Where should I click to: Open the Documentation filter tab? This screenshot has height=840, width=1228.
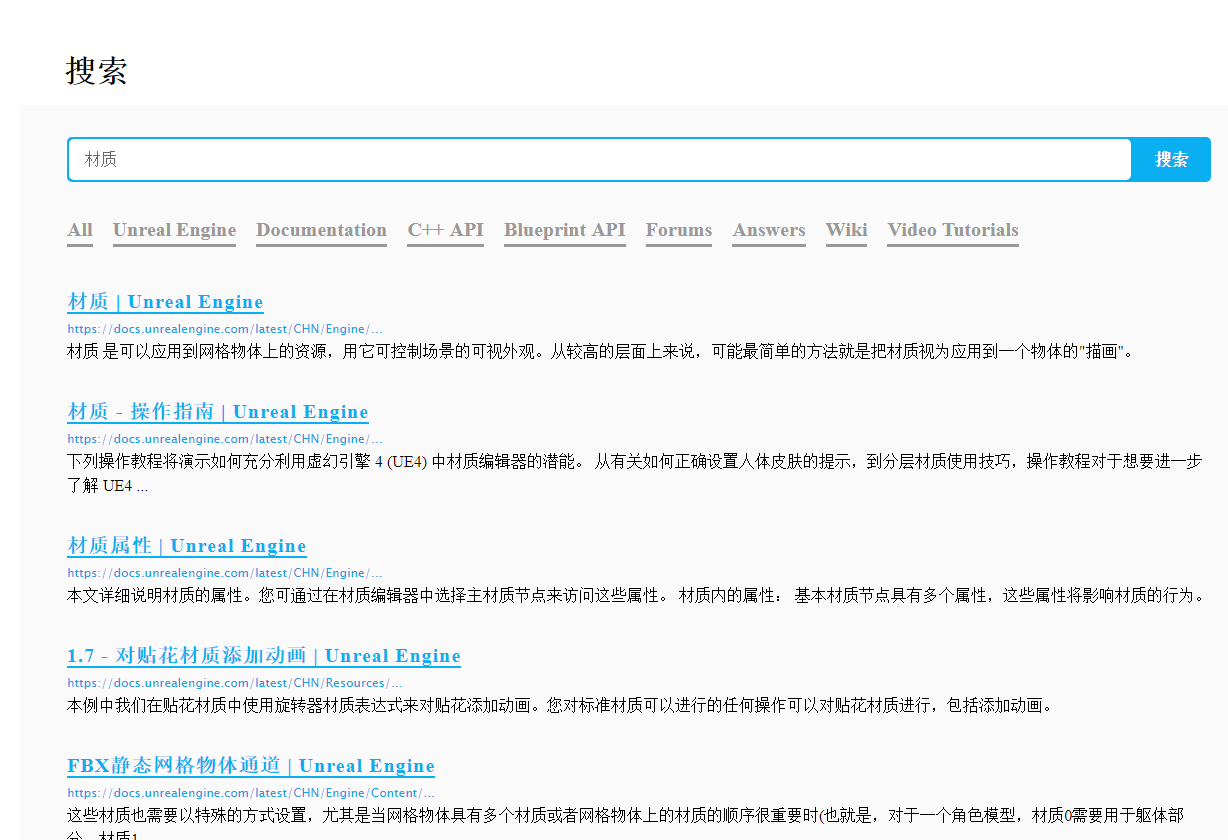tap(321, 231)
